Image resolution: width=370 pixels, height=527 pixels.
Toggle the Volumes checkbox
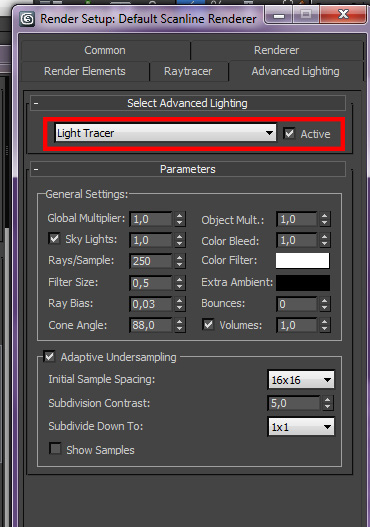[x=208, y=325]
